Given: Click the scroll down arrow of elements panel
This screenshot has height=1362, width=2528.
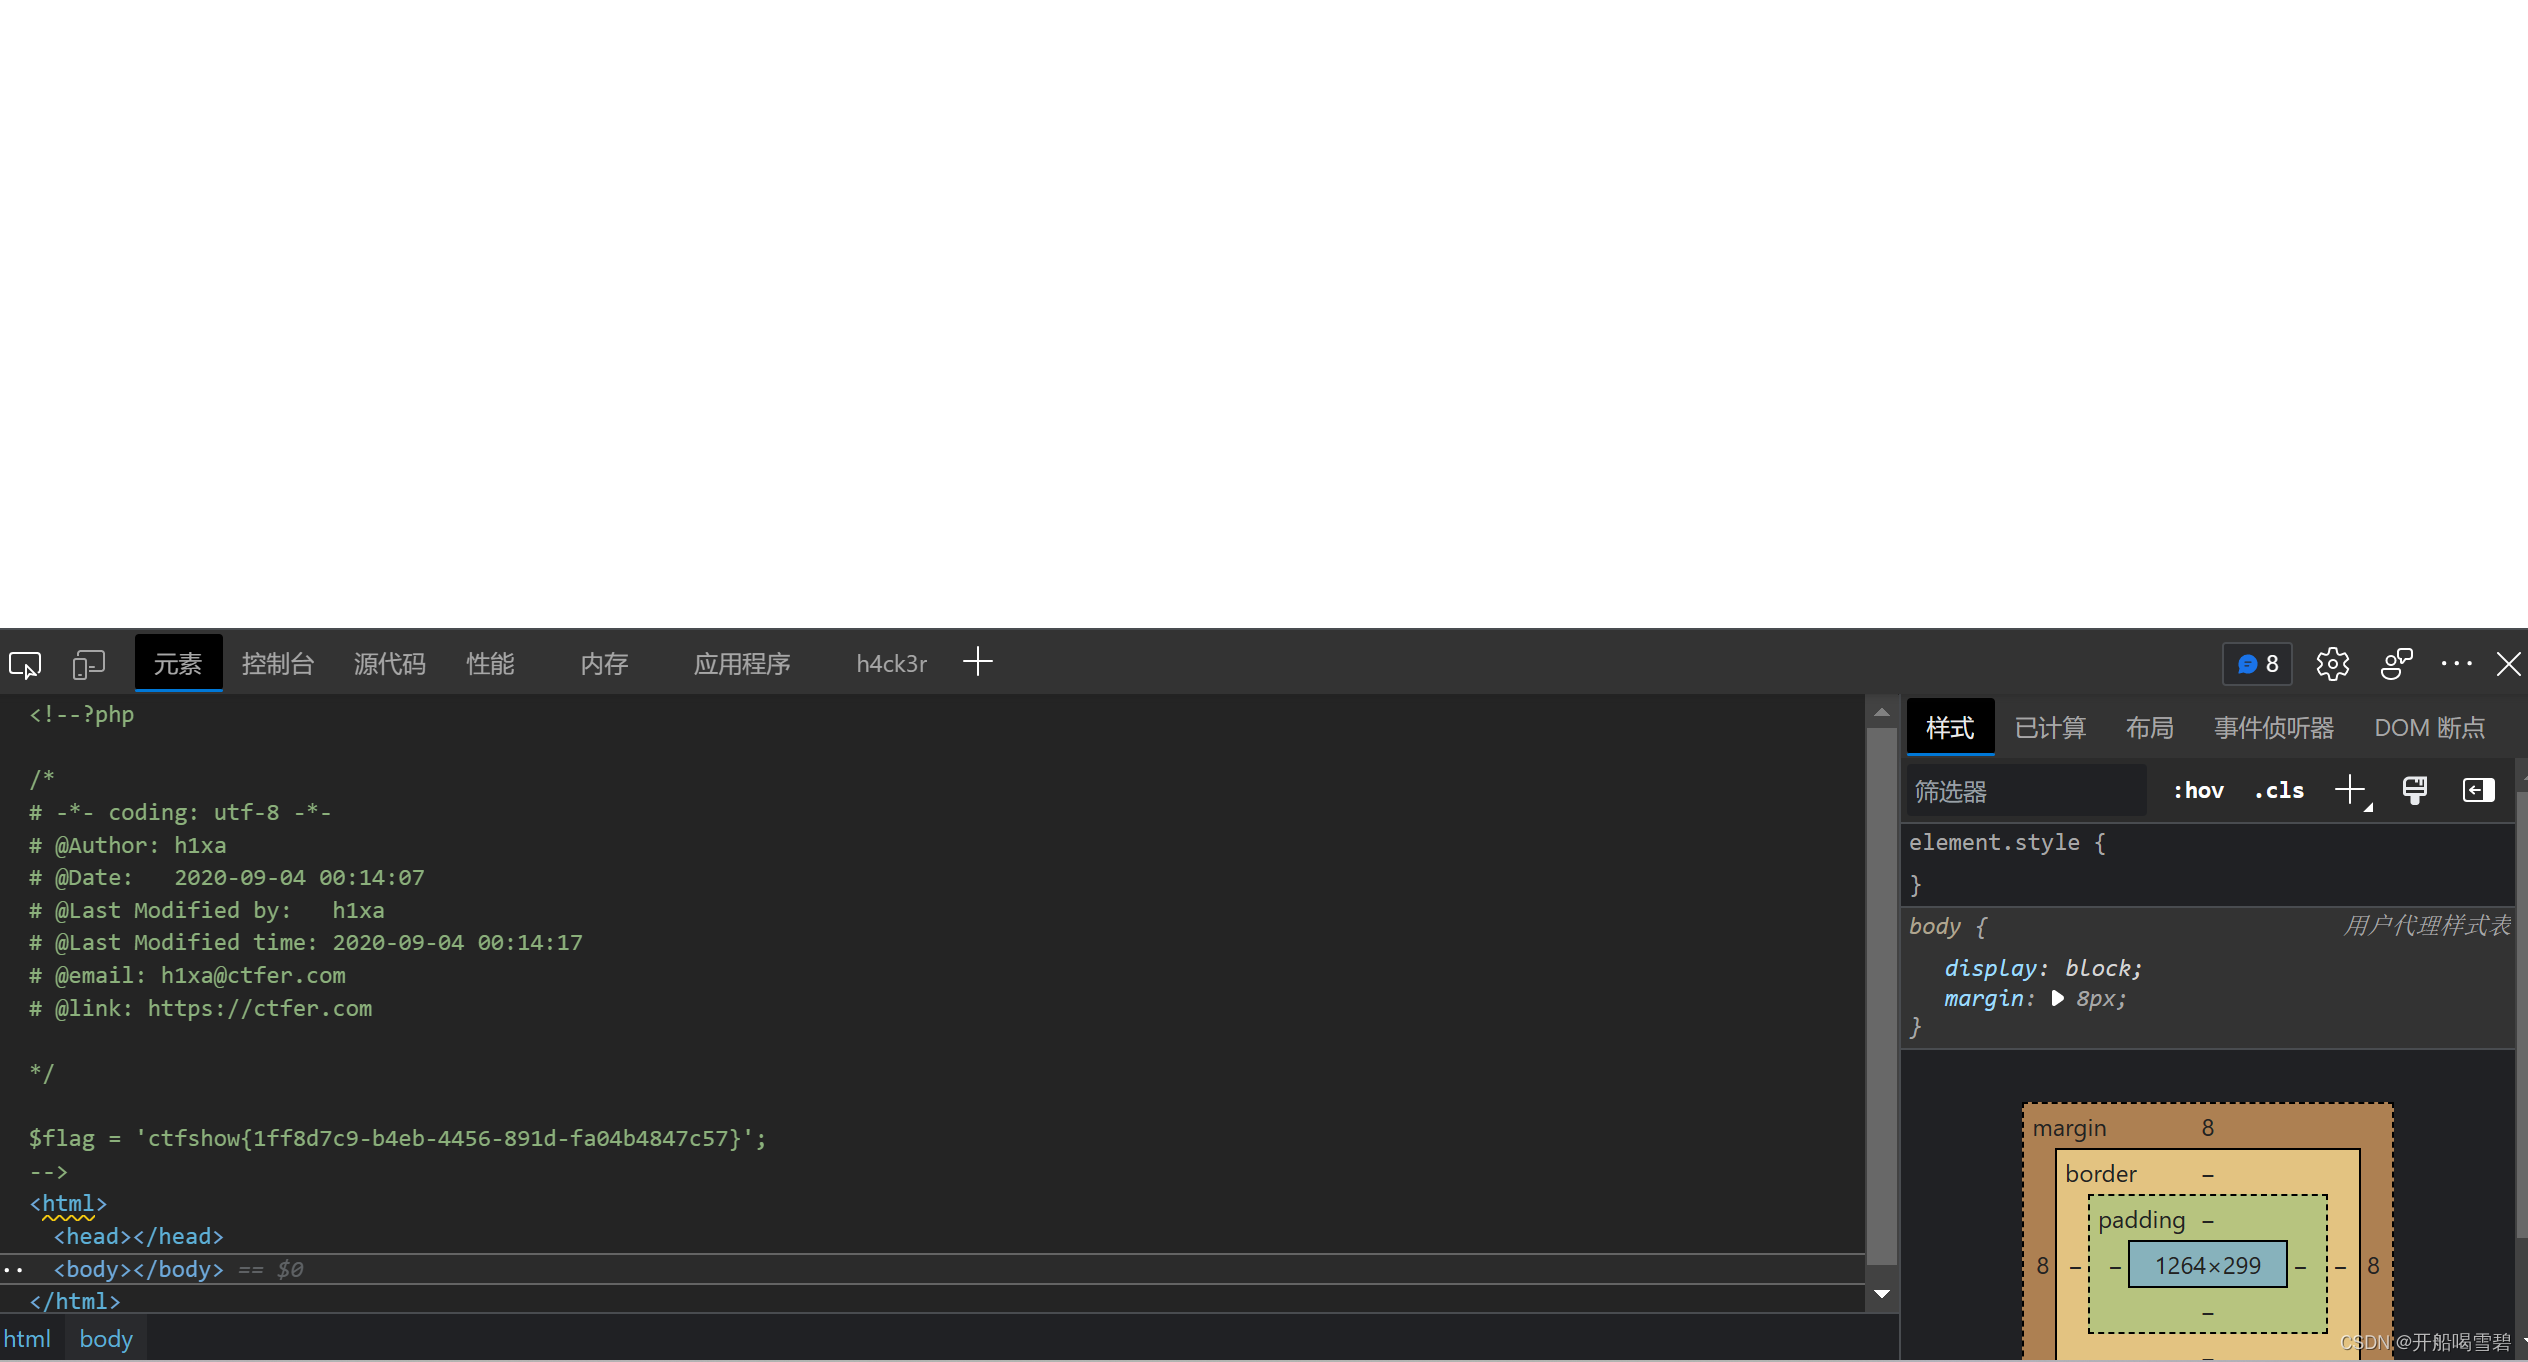Looking at the screenshot, I should tap(1881, 1294).
